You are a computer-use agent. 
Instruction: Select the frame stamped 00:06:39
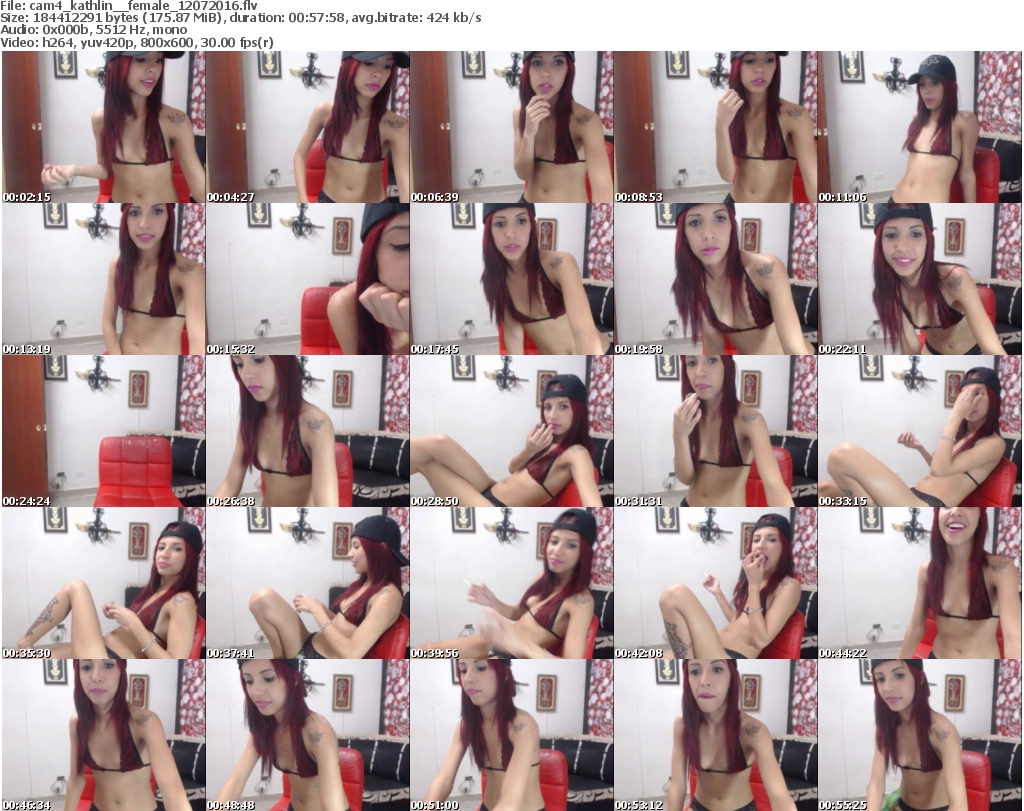point(511,127)
